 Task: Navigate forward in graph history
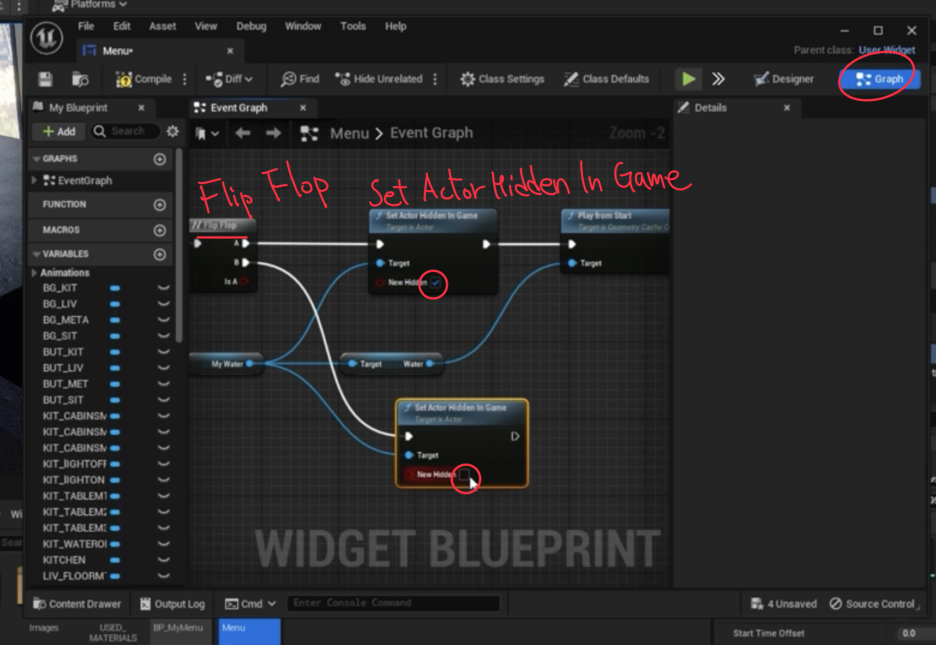pos(273,133)
